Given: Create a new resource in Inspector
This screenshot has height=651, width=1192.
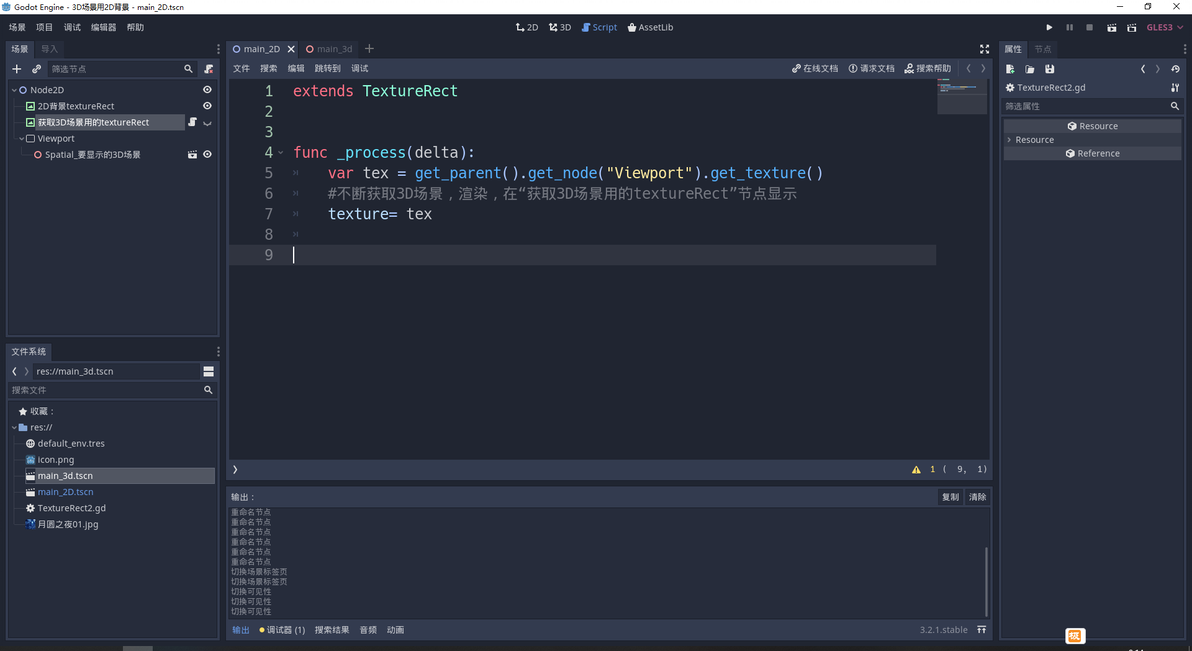Looking at the screenshot, I should tap(1010, 68).
